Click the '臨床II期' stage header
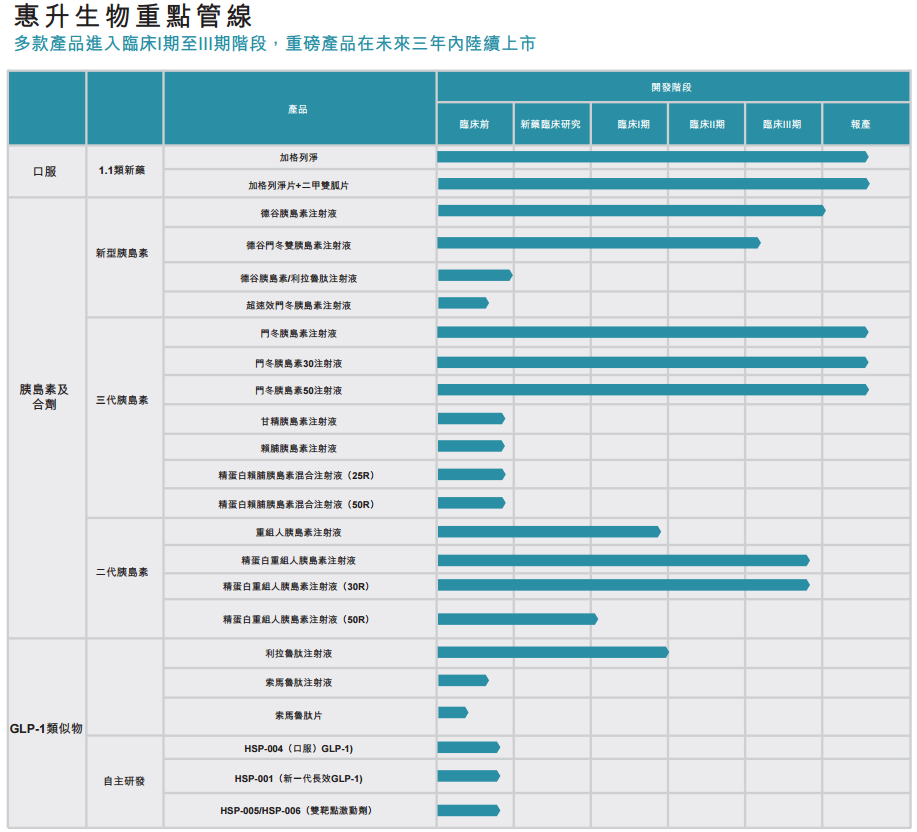 pyautogui.click(x=707, y=124)
